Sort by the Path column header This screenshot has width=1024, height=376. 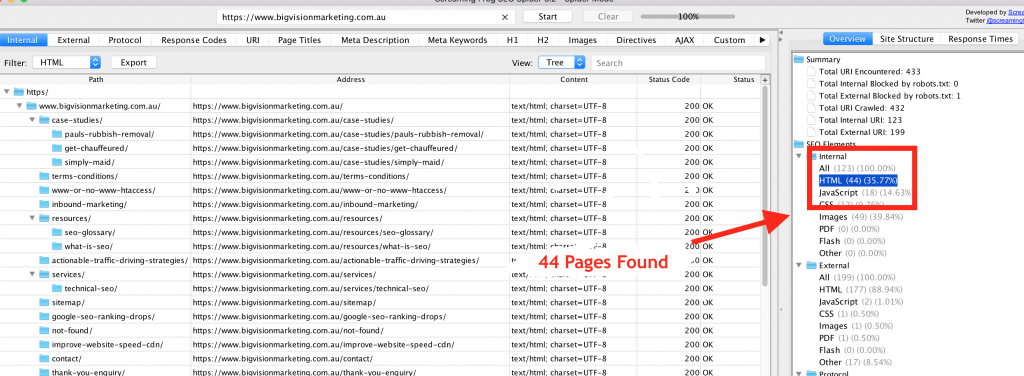point(96,80)
